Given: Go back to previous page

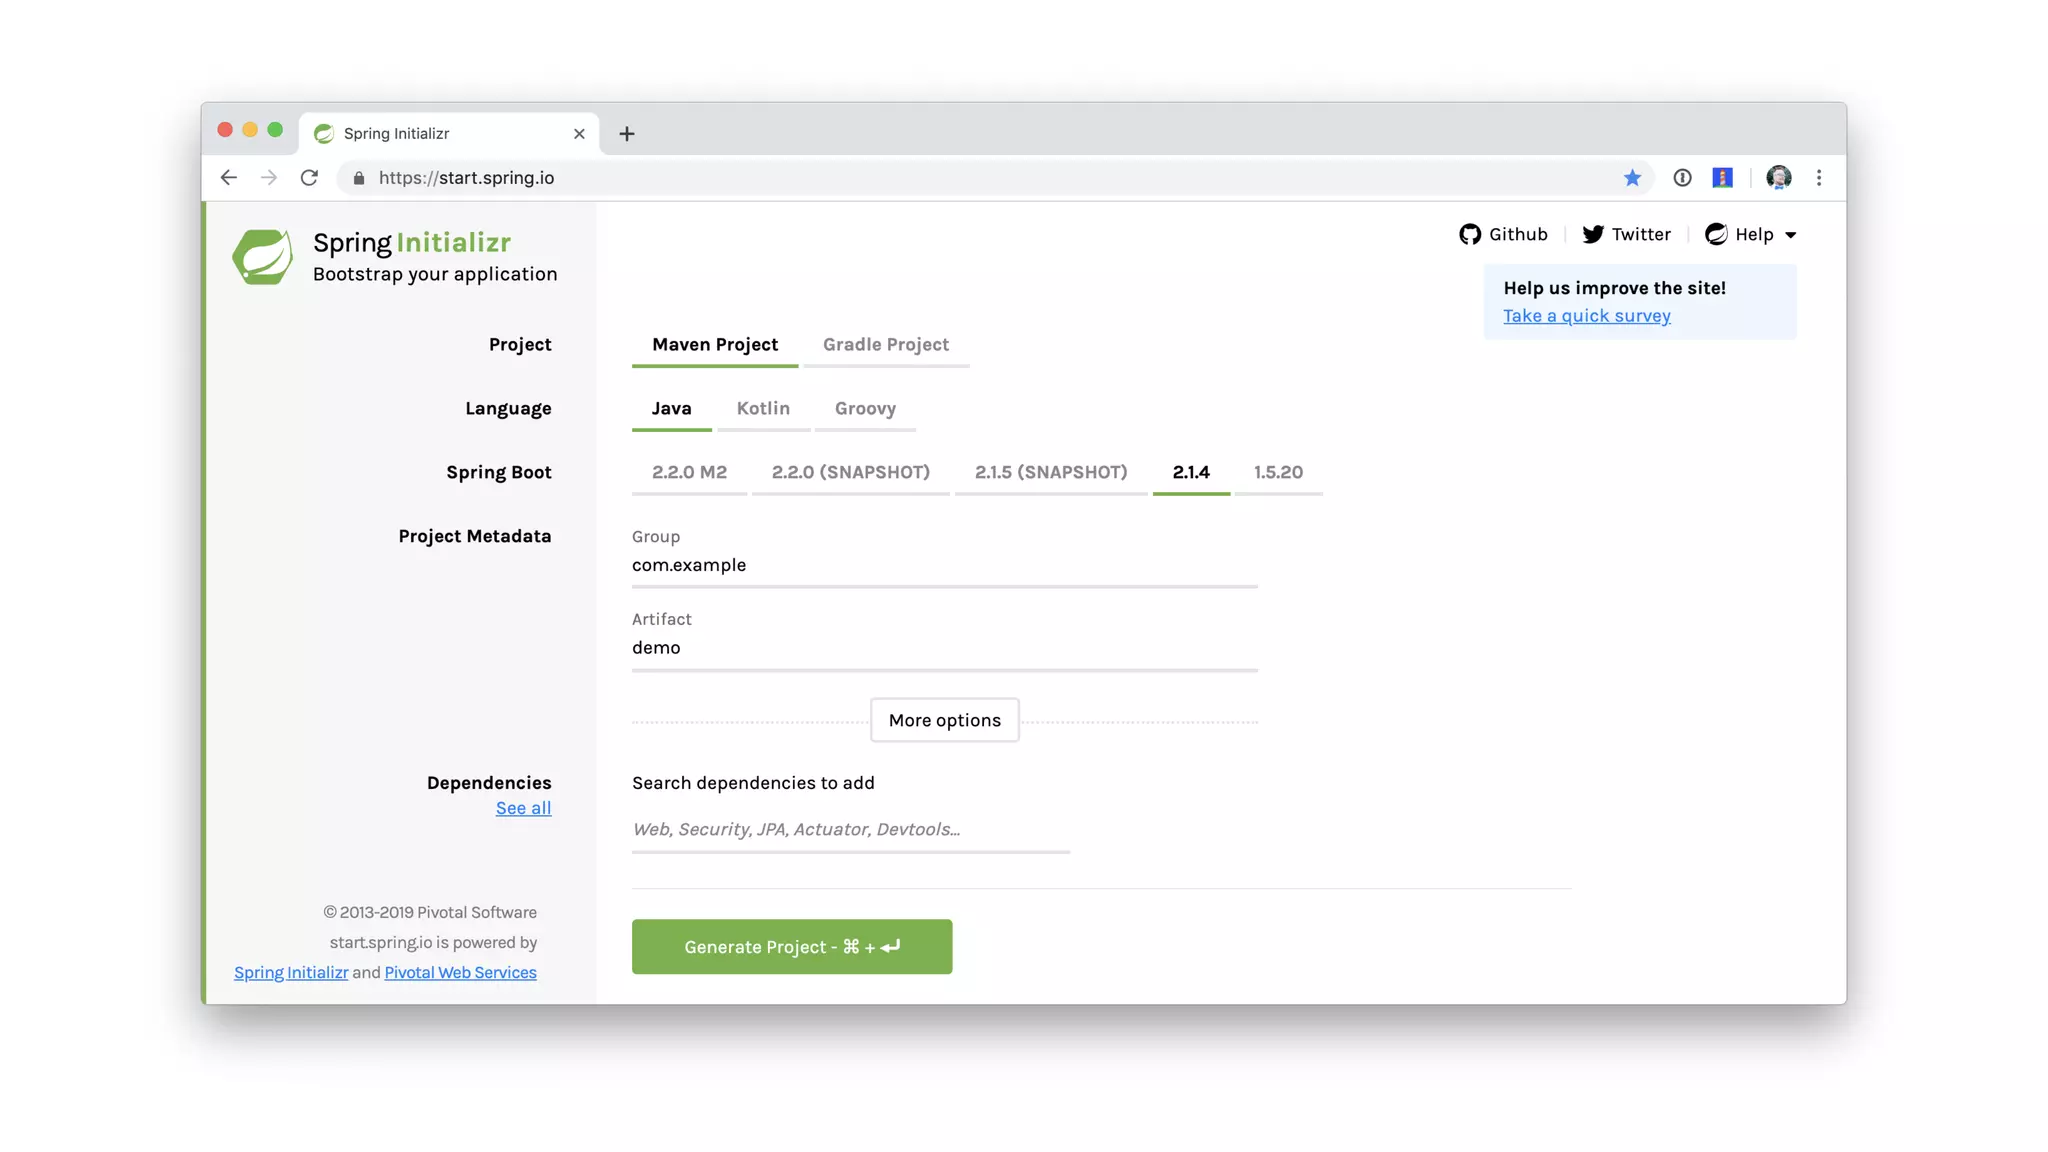Looking at the screenshot, I should (x=229, y=178).
